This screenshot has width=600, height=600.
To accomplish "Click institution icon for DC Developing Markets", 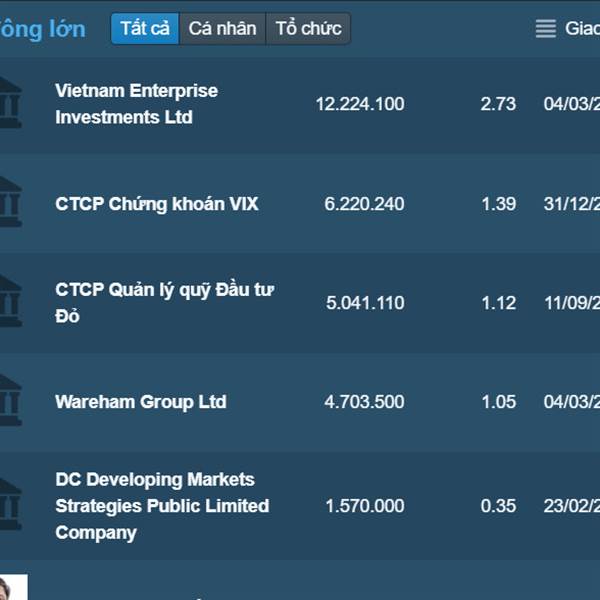I will (x=10, y=505).
